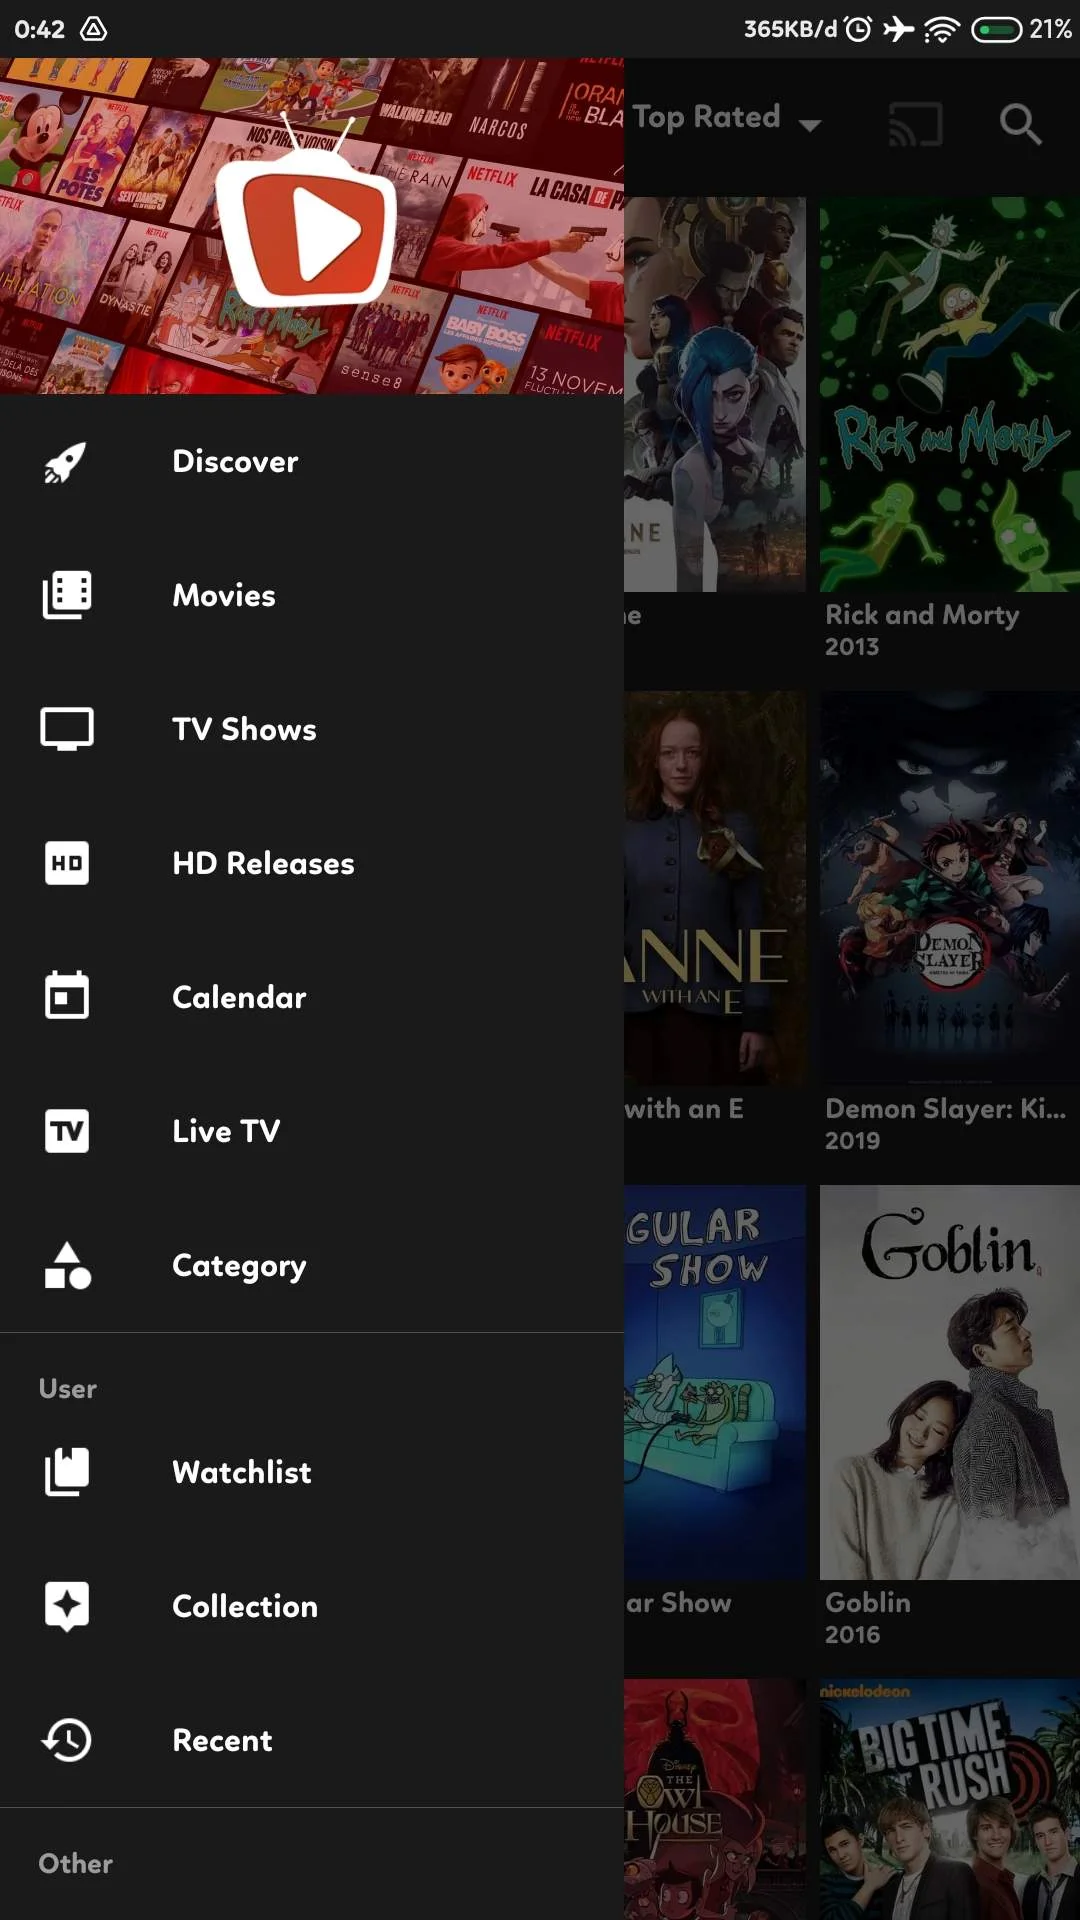
Task: Open the Big Time Rush poster
Action: coord(950,1800)
